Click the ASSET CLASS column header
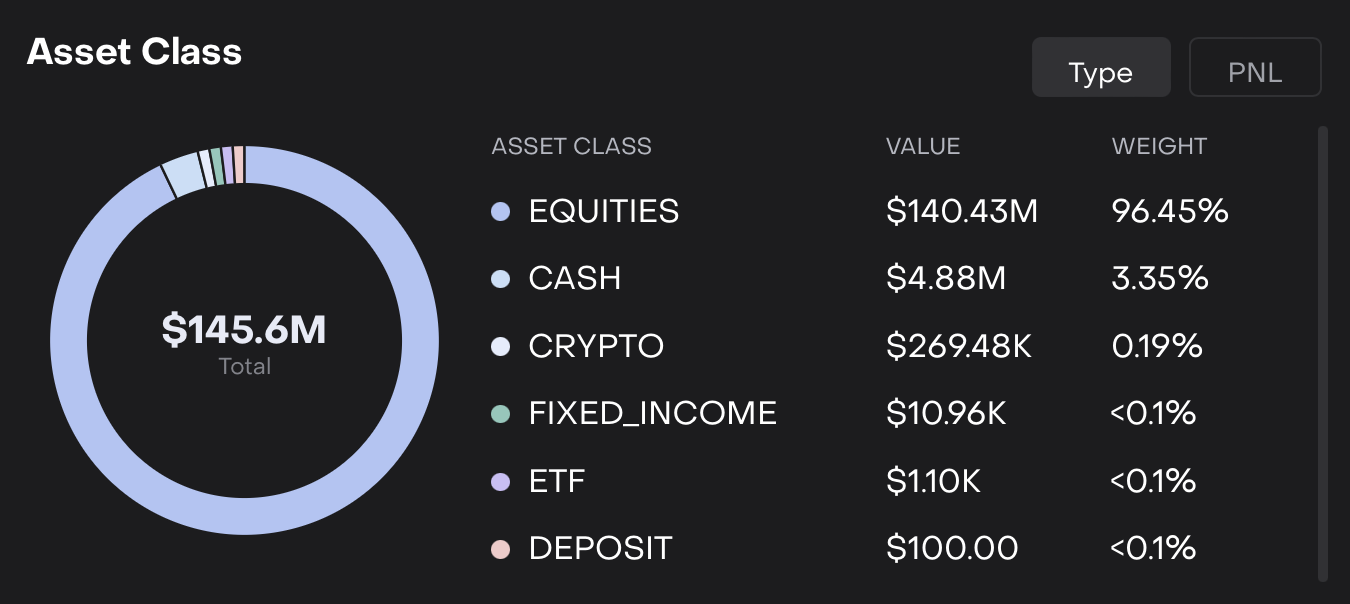 pyautogui.click(x=571, y=147)
